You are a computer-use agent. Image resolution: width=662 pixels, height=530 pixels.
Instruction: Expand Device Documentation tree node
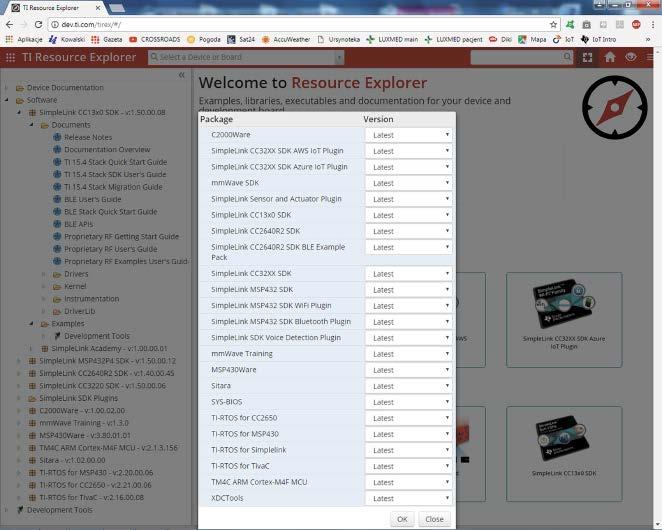tap(6, 88)
